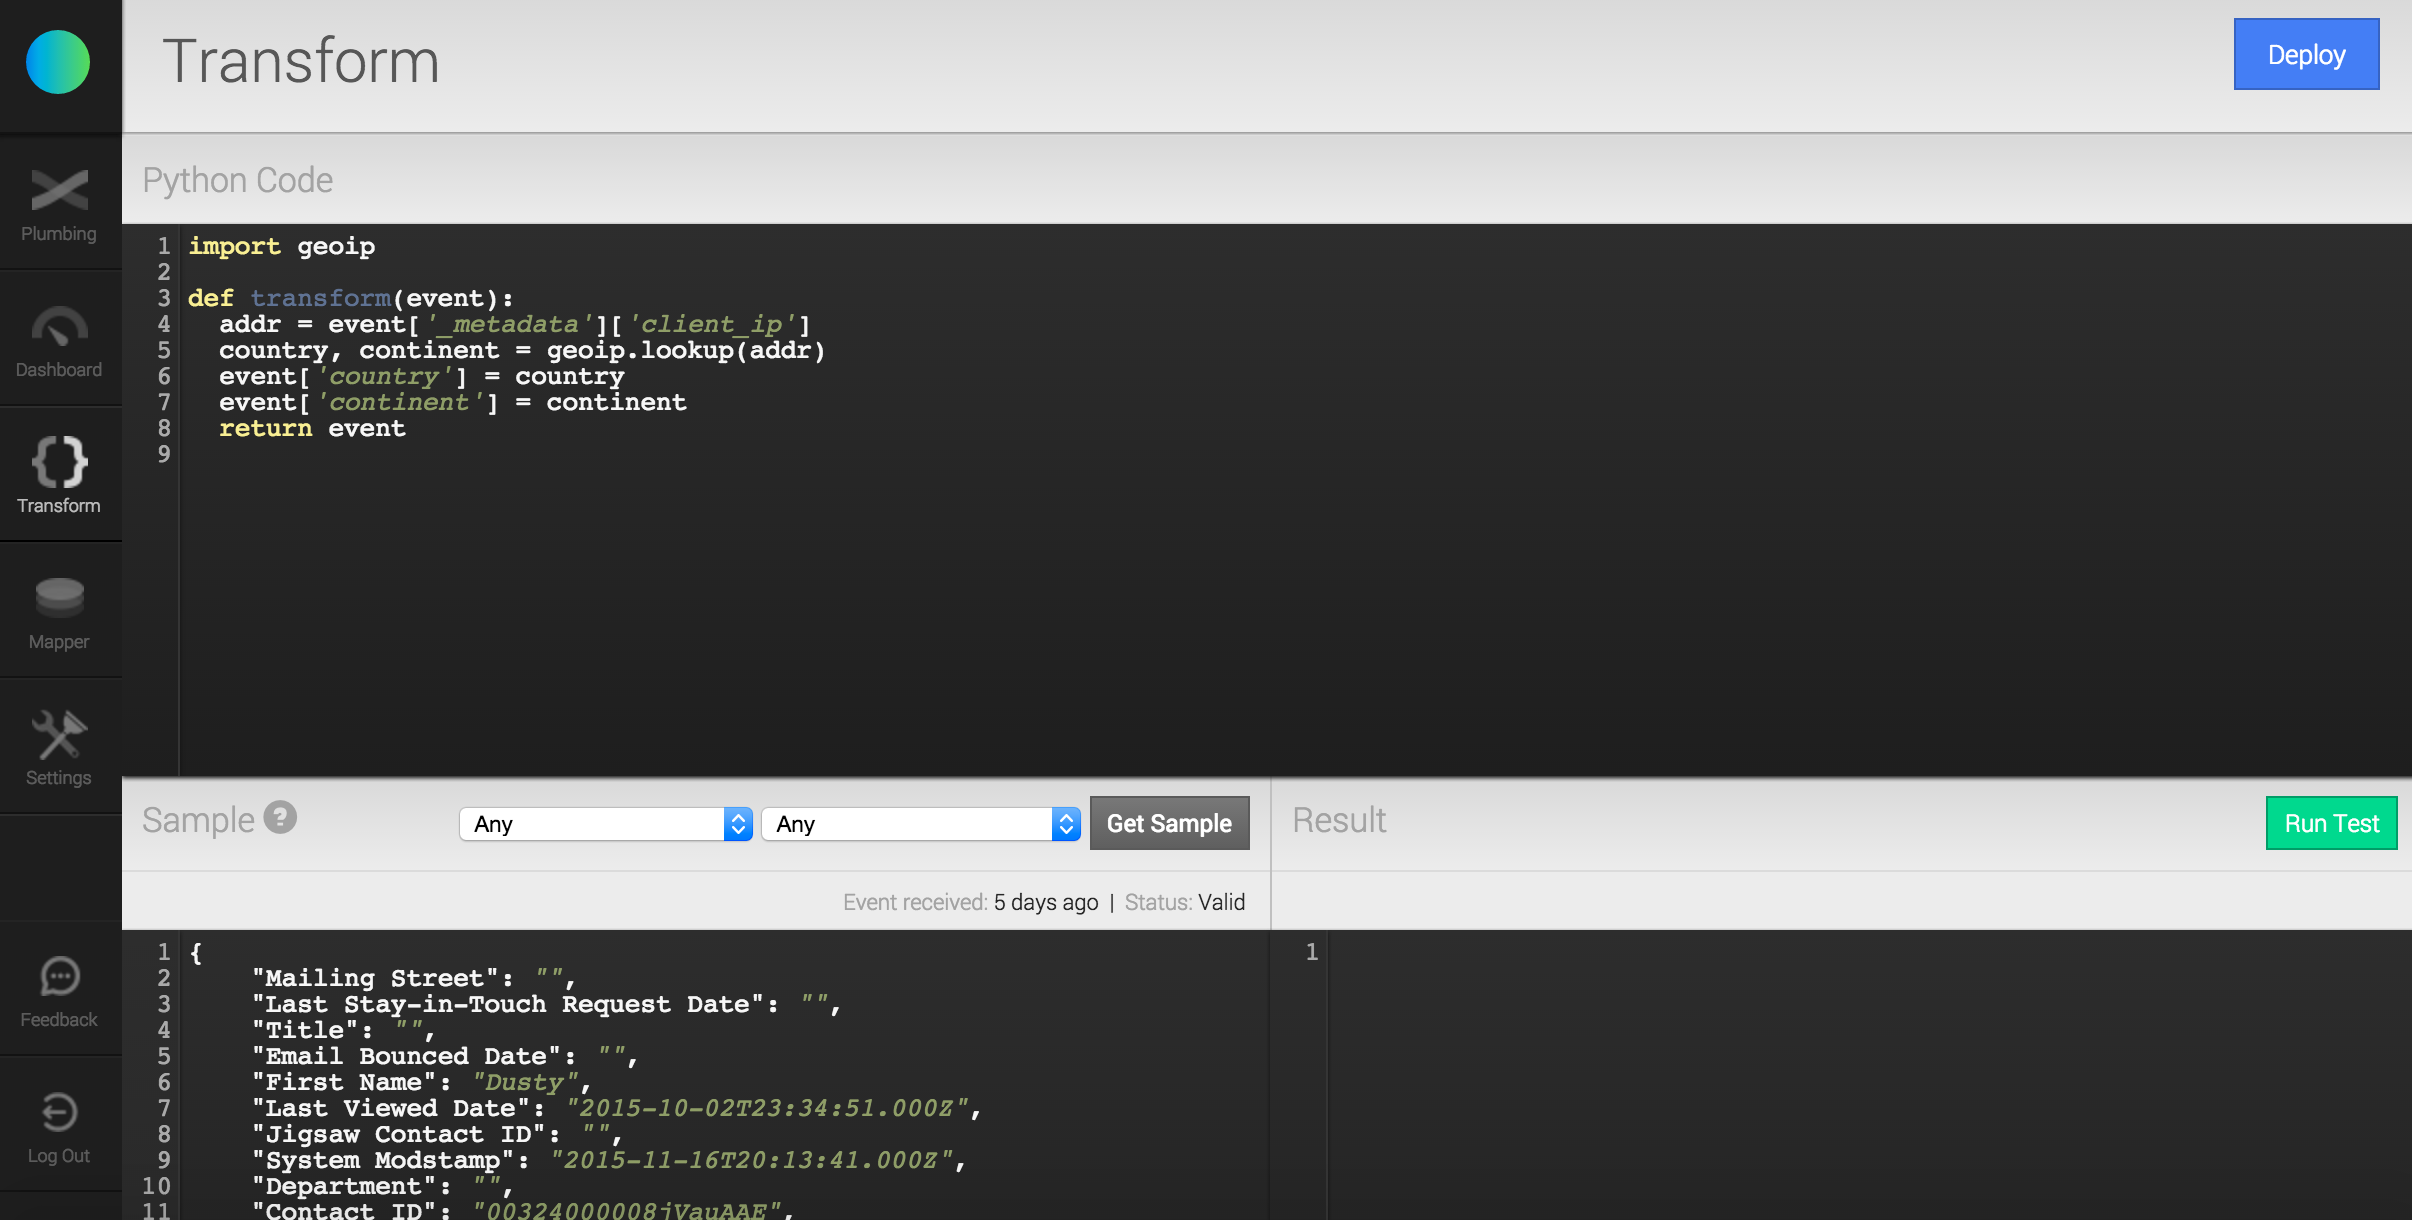
Task: Click the teal circle app logo
Action: 58,62
